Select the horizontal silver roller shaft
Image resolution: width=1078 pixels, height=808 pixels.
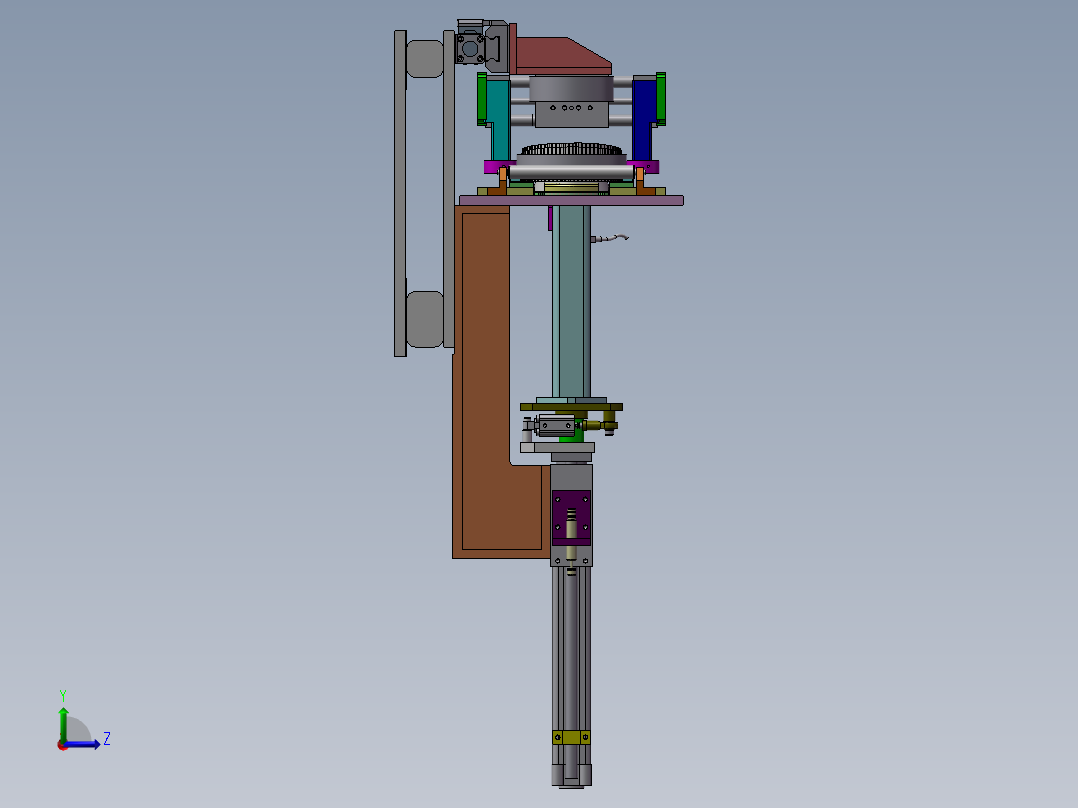coord(571,173)
